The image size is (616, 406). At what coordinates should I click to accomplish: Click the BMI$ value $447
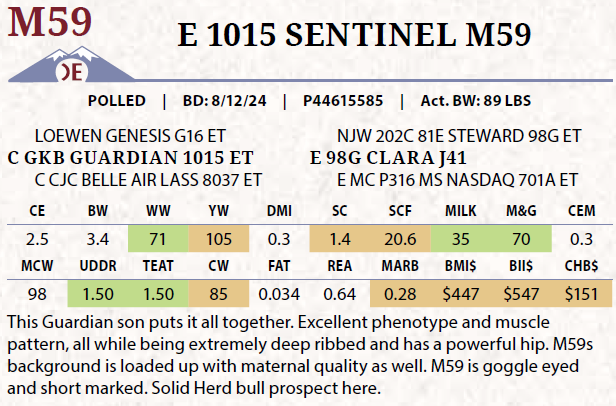[460, 294]
